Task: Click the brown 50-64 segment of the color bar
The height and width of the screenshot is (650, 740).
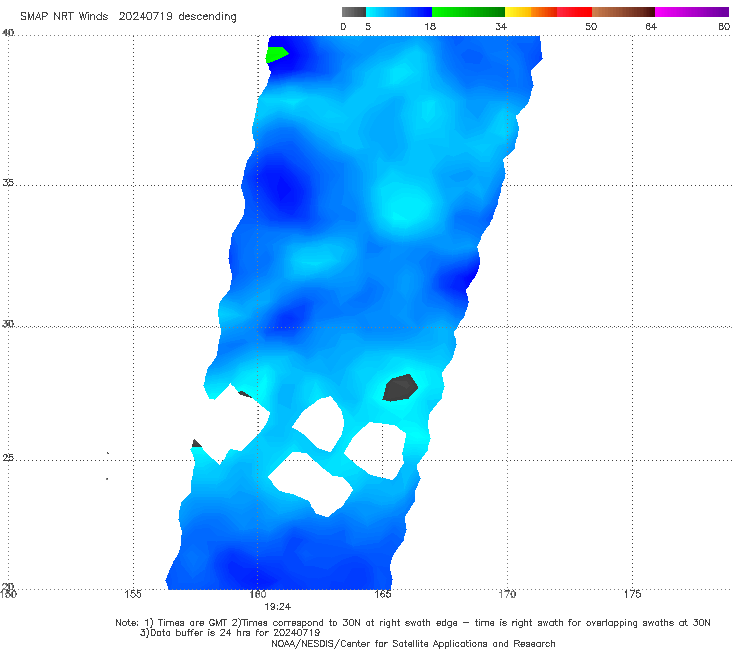Action: pyautogui.click(x=623, y=12)
